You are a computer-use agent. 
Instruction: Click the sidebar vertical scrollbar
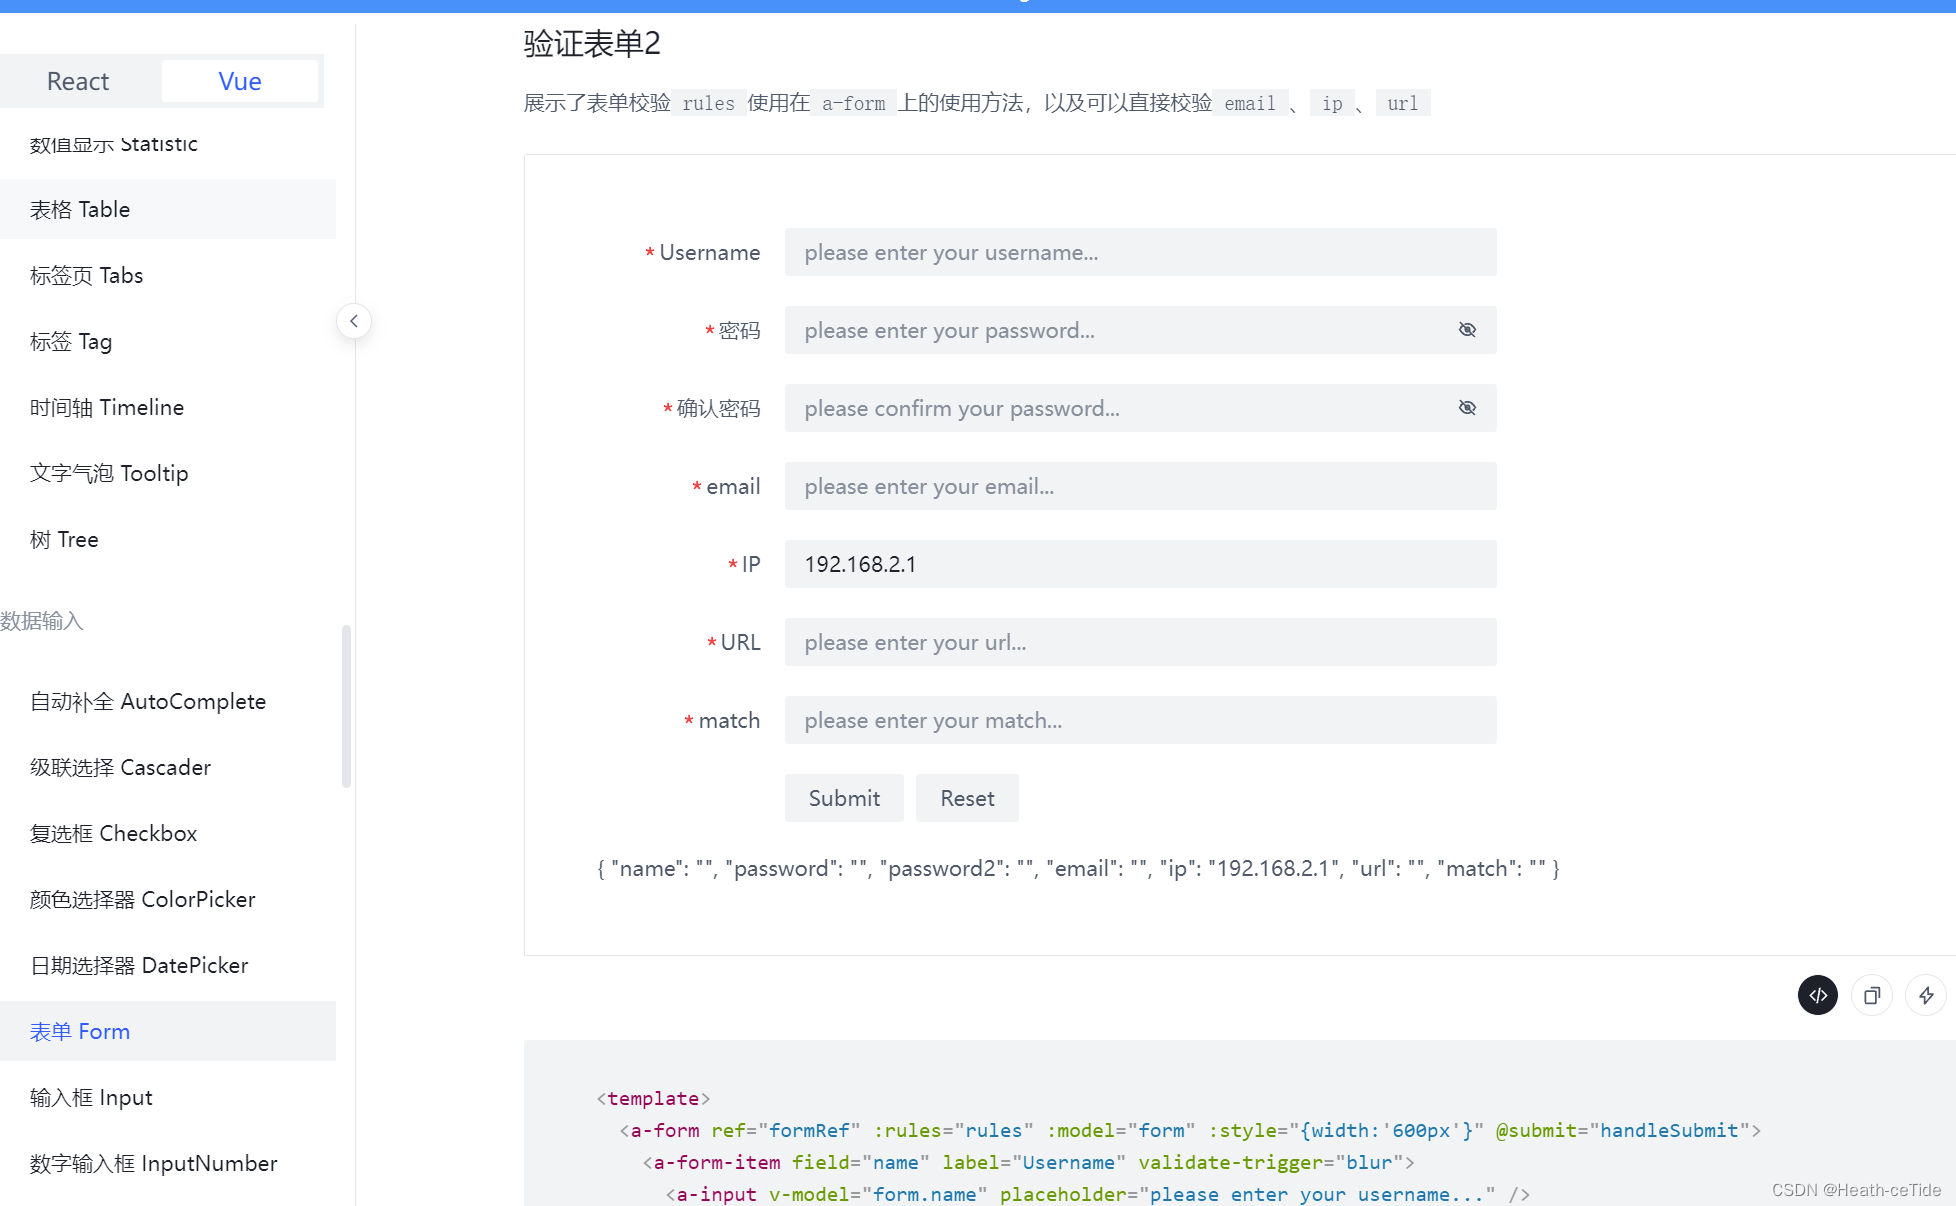(346, 705)
